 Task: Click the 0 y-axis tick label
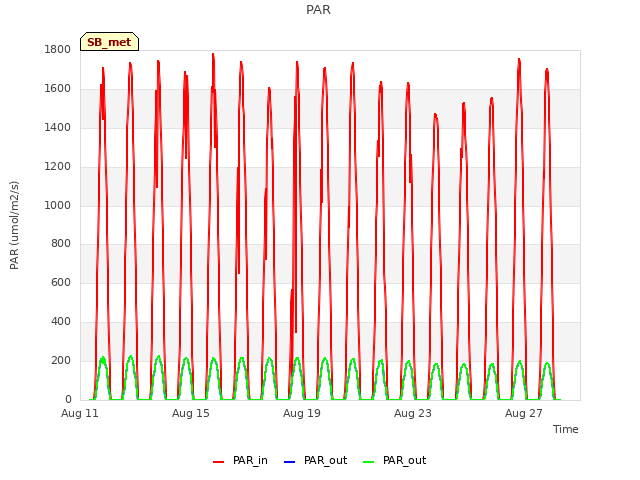tap(68, 399)
